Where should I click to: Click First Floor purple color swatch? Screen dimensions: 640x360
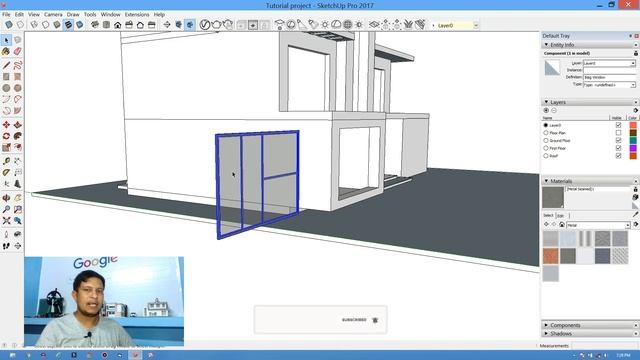tap(633, 148)
